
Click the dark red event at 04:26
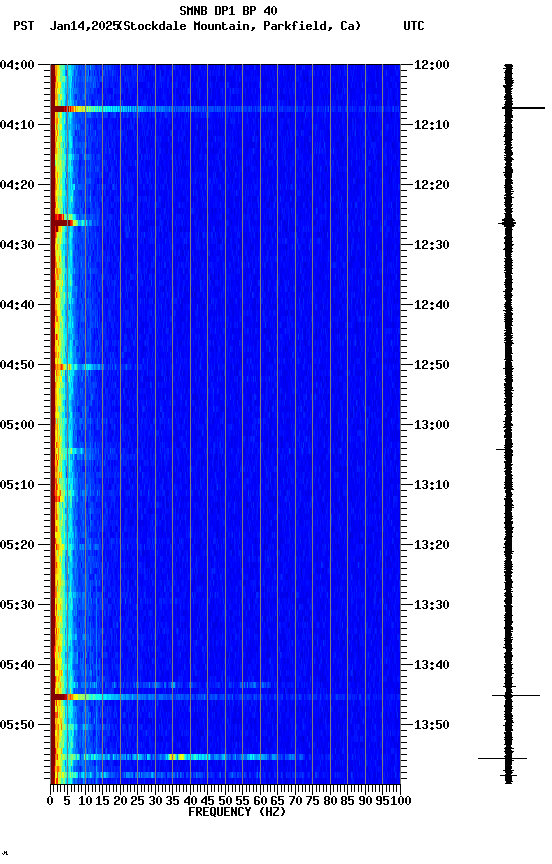[x=63, y=223]
